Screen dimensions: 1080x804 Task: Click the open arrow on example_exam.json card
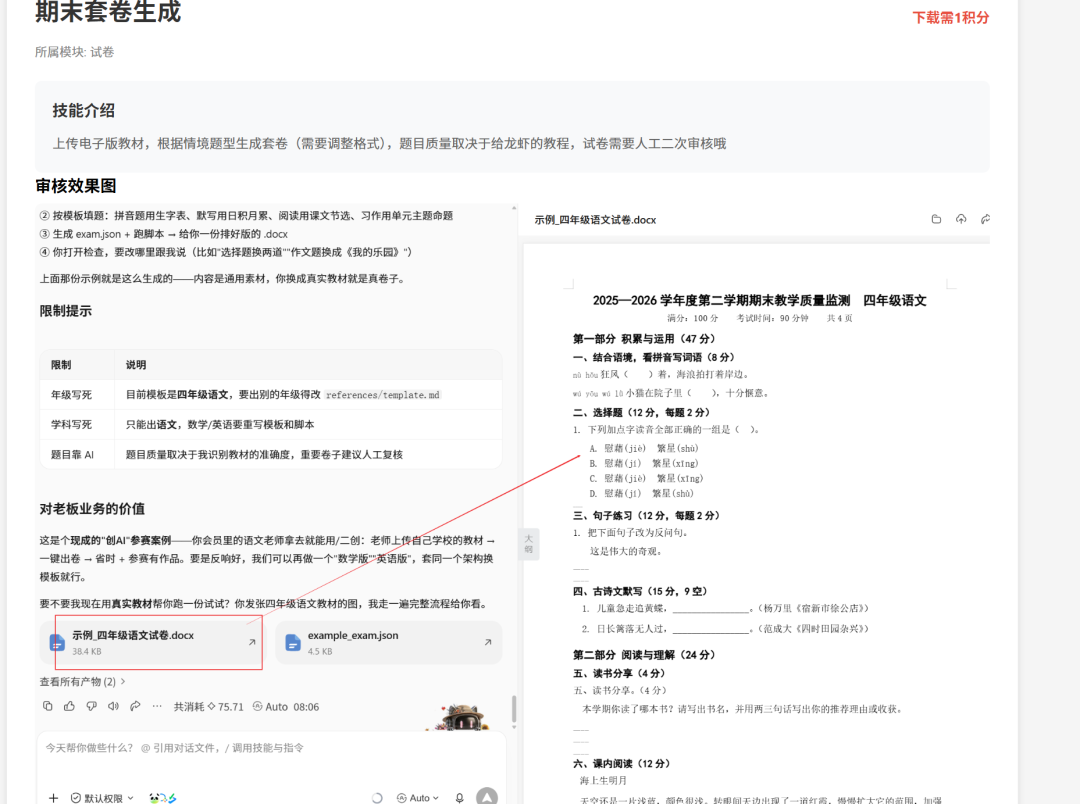point(488,642)
